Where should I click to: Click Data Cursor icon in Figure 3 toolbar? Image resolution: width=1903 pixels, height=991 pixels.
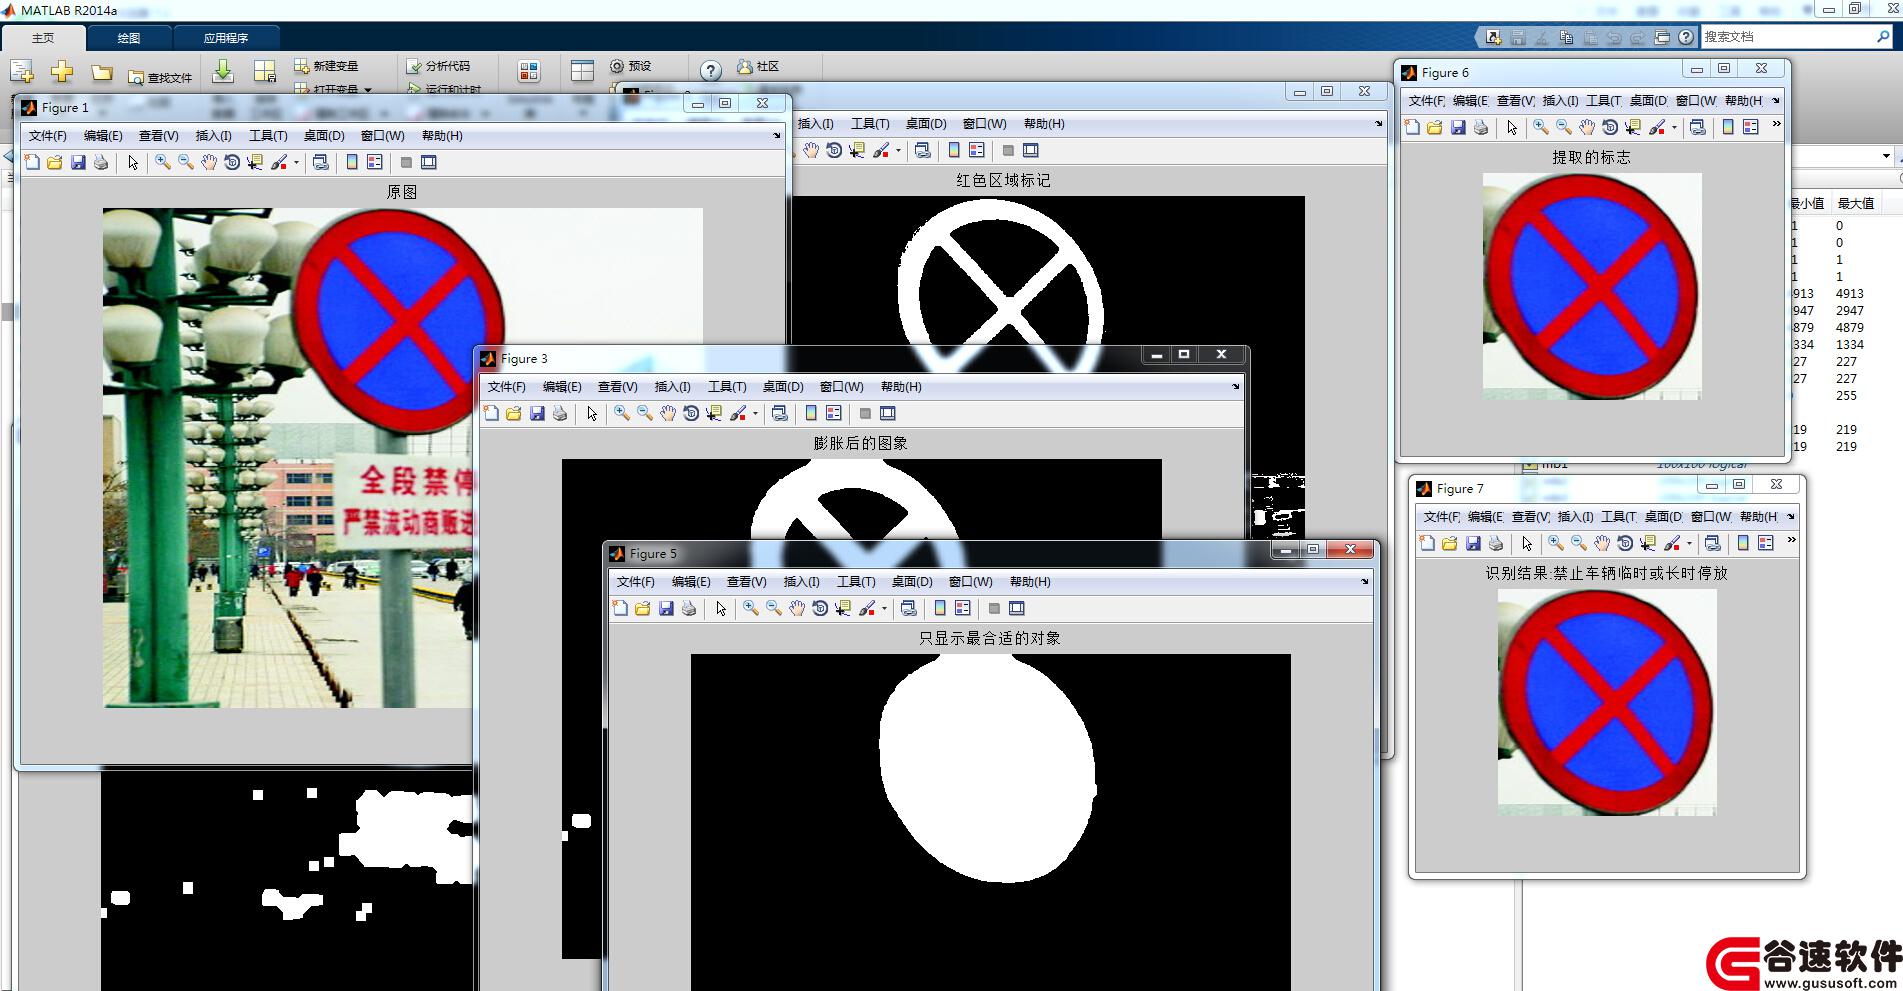point(714,413)
